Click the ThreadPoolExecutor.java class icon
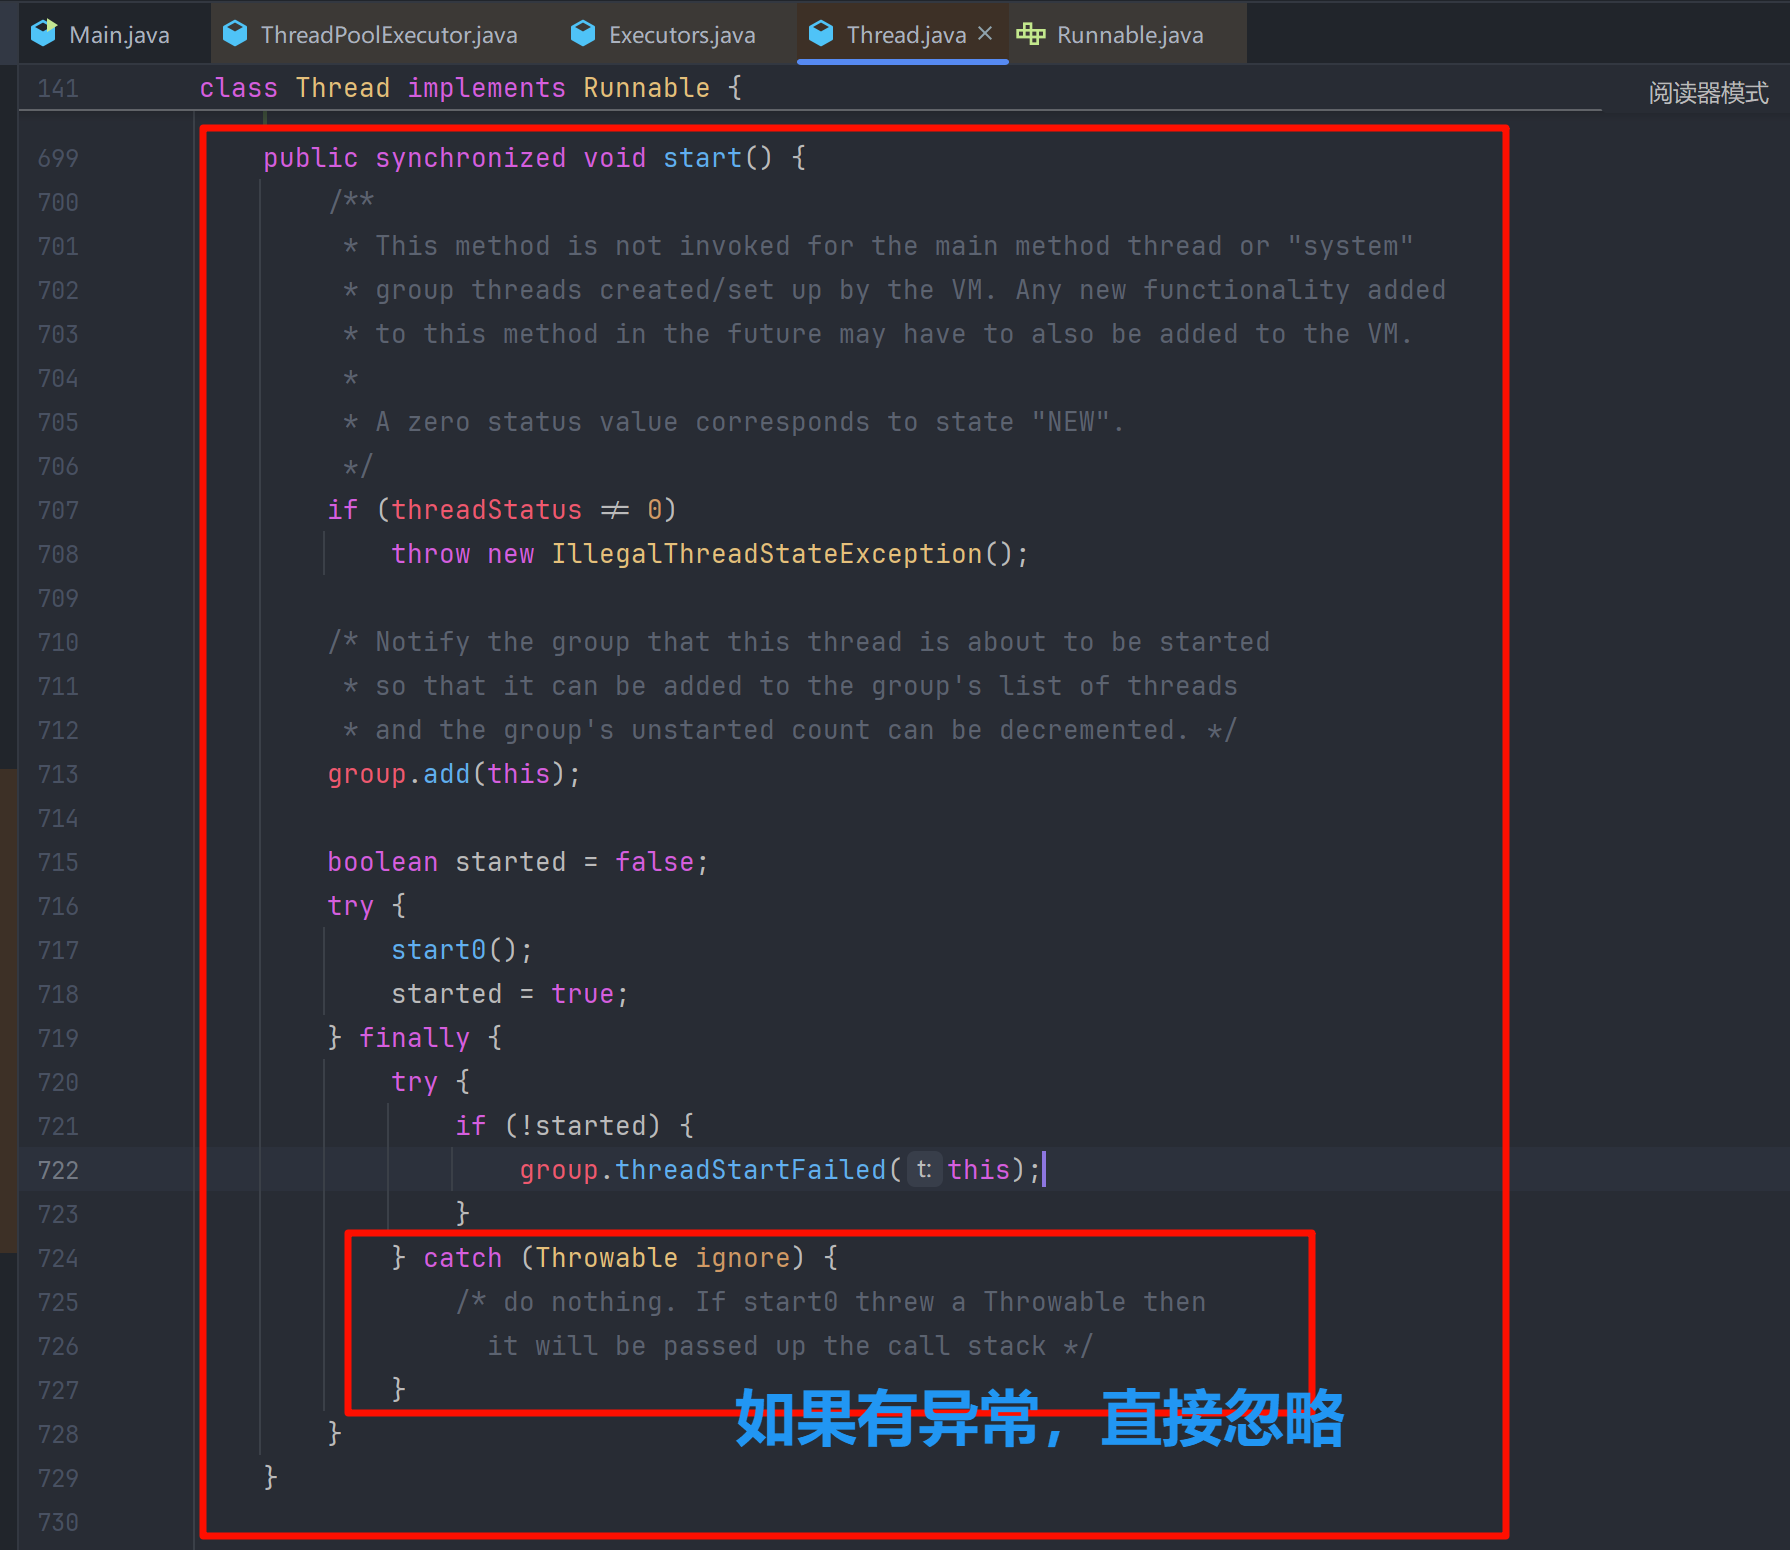Screen dimensions: 1790x1550 [x=235, y=34]
